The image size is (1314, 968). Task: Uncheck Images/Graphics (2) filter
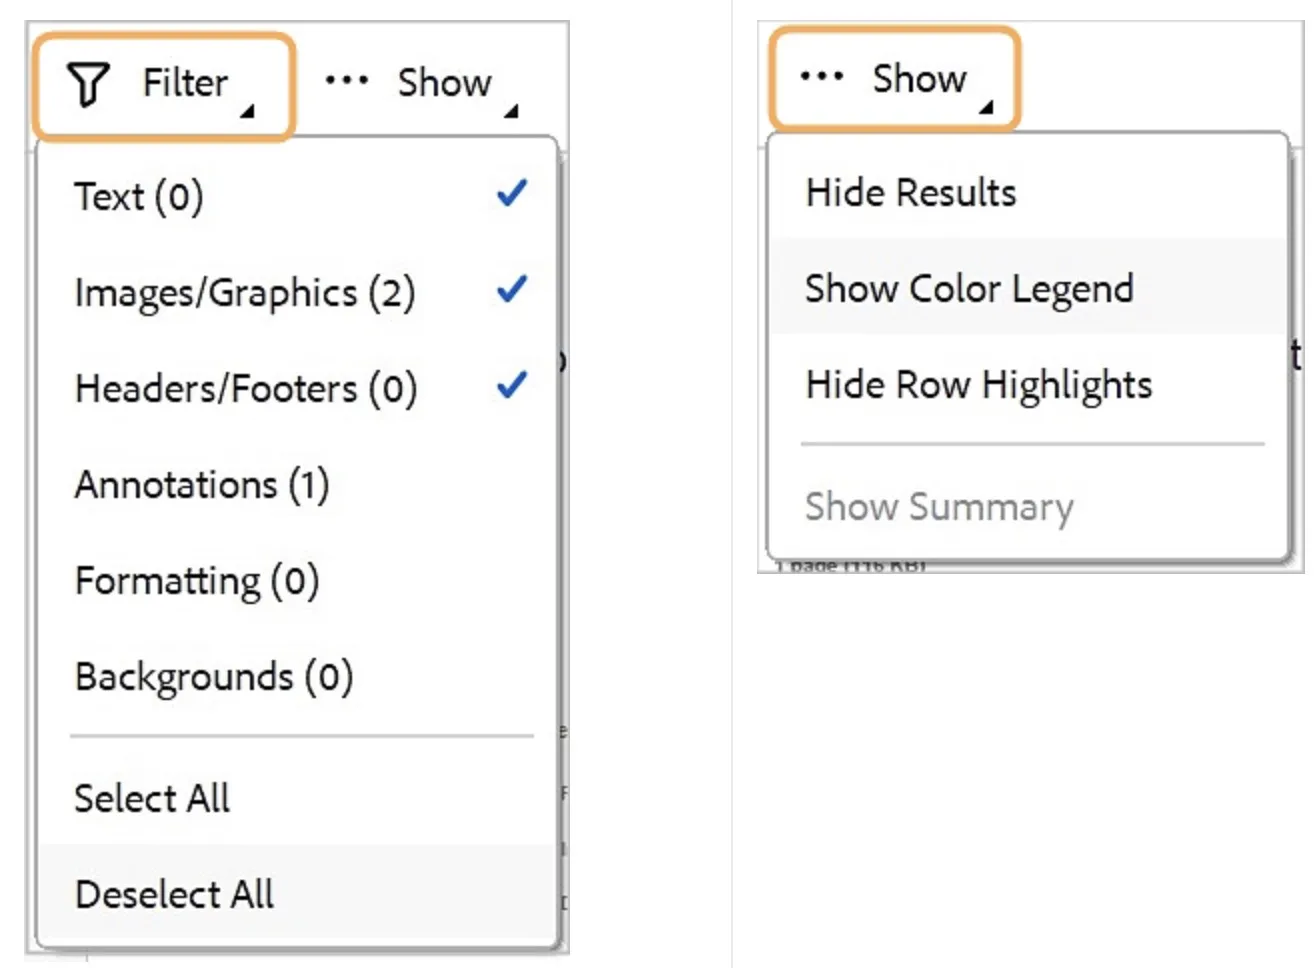tap(512, 290)
